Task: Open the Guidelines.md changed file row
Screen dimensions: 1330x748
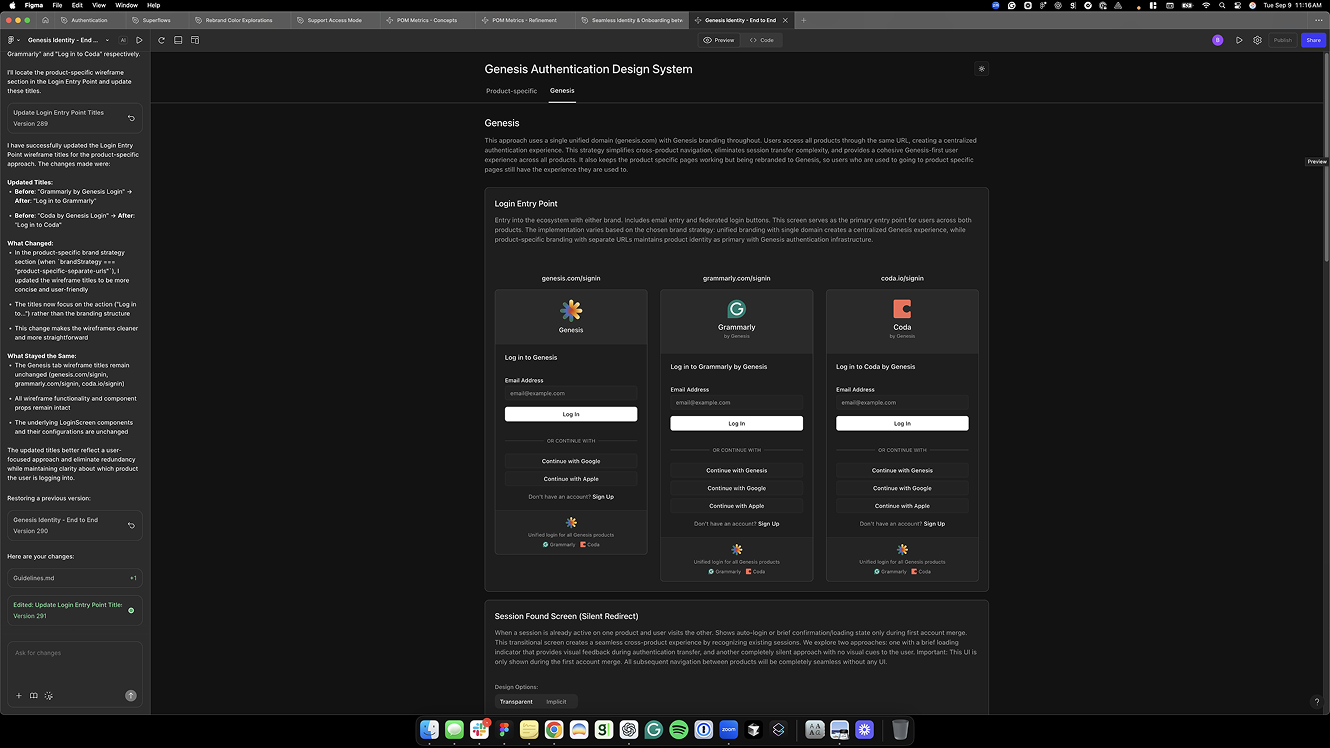Action: pos(75,578)
